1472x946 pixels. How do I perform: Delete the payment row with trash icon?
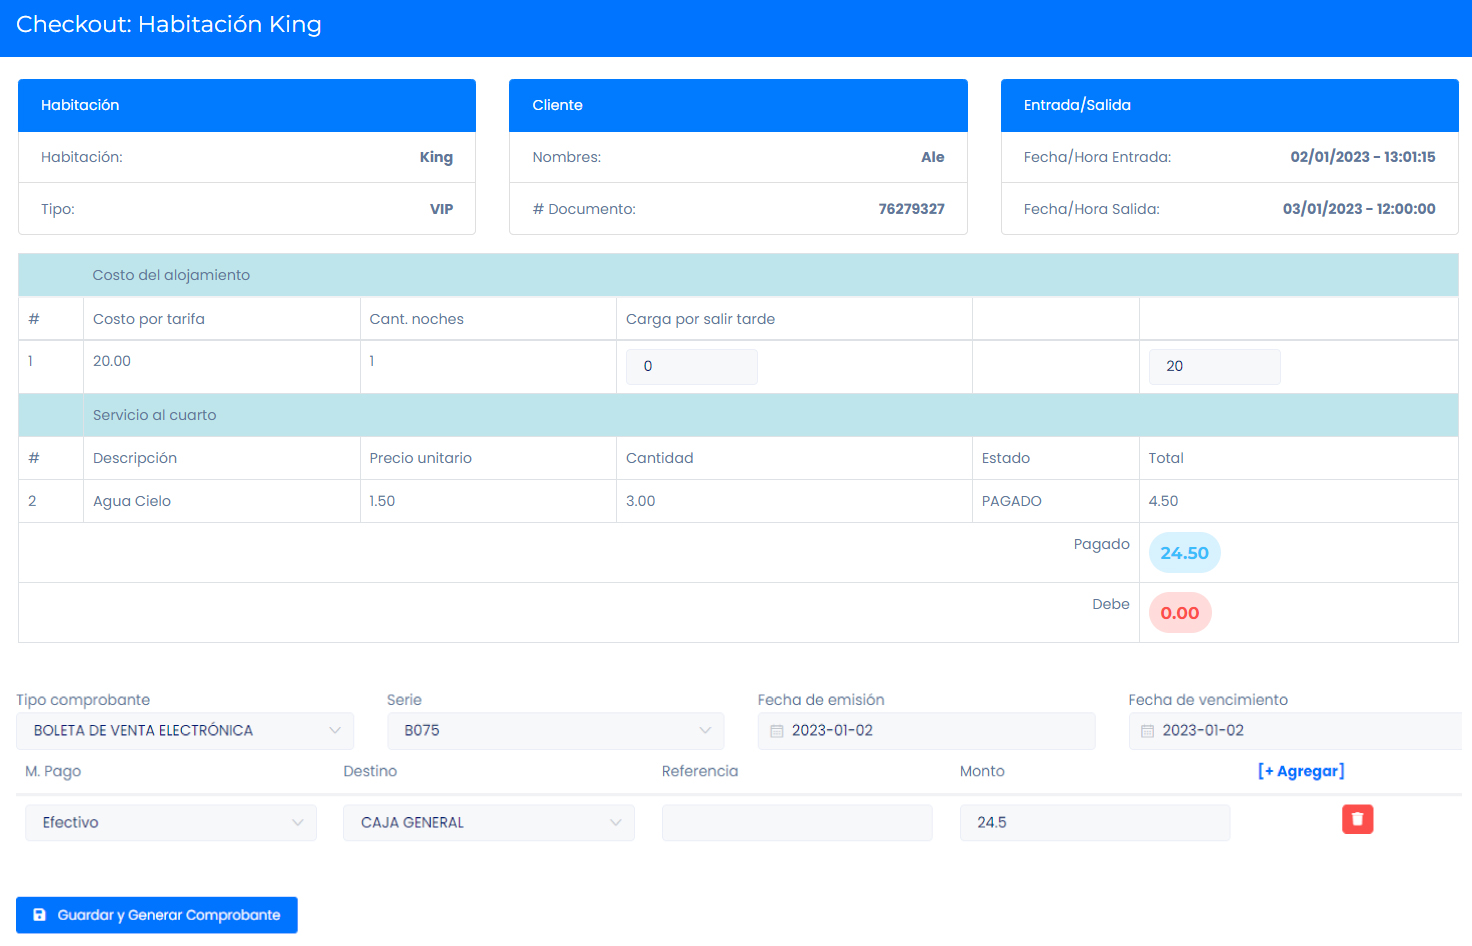1357,819
